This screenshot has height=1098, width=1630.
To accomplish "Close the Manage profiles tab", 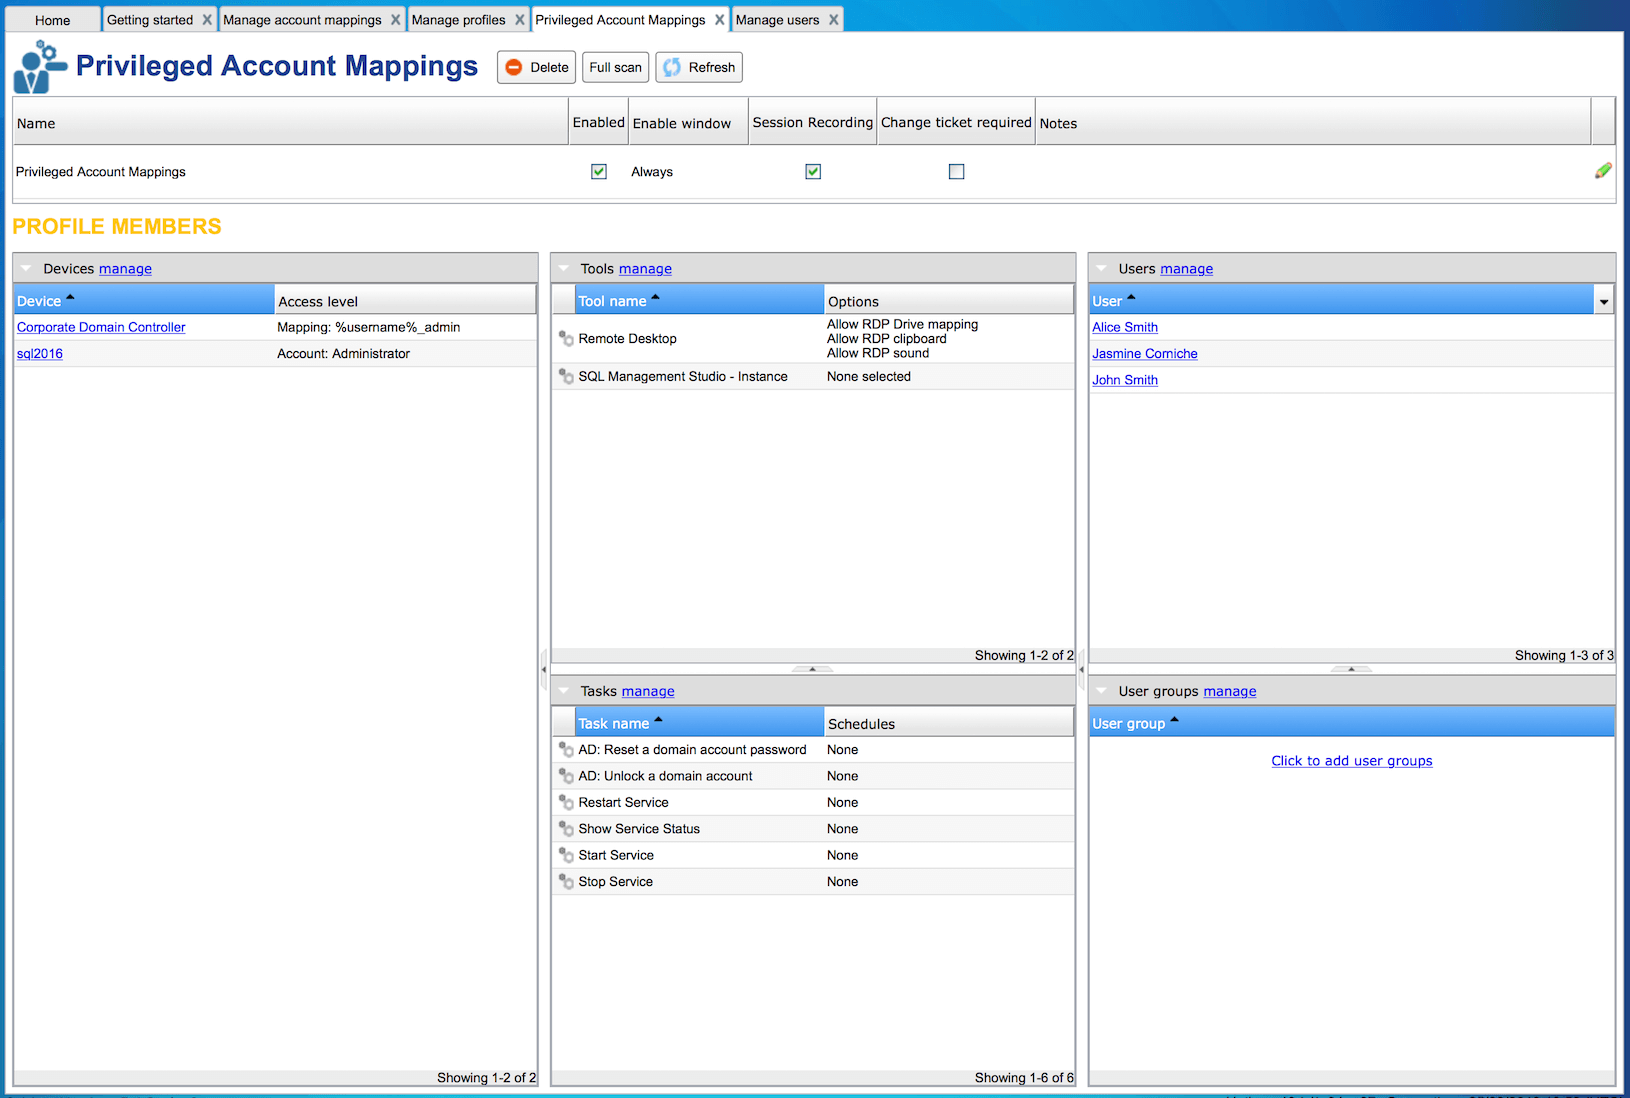I will [519, 20].
